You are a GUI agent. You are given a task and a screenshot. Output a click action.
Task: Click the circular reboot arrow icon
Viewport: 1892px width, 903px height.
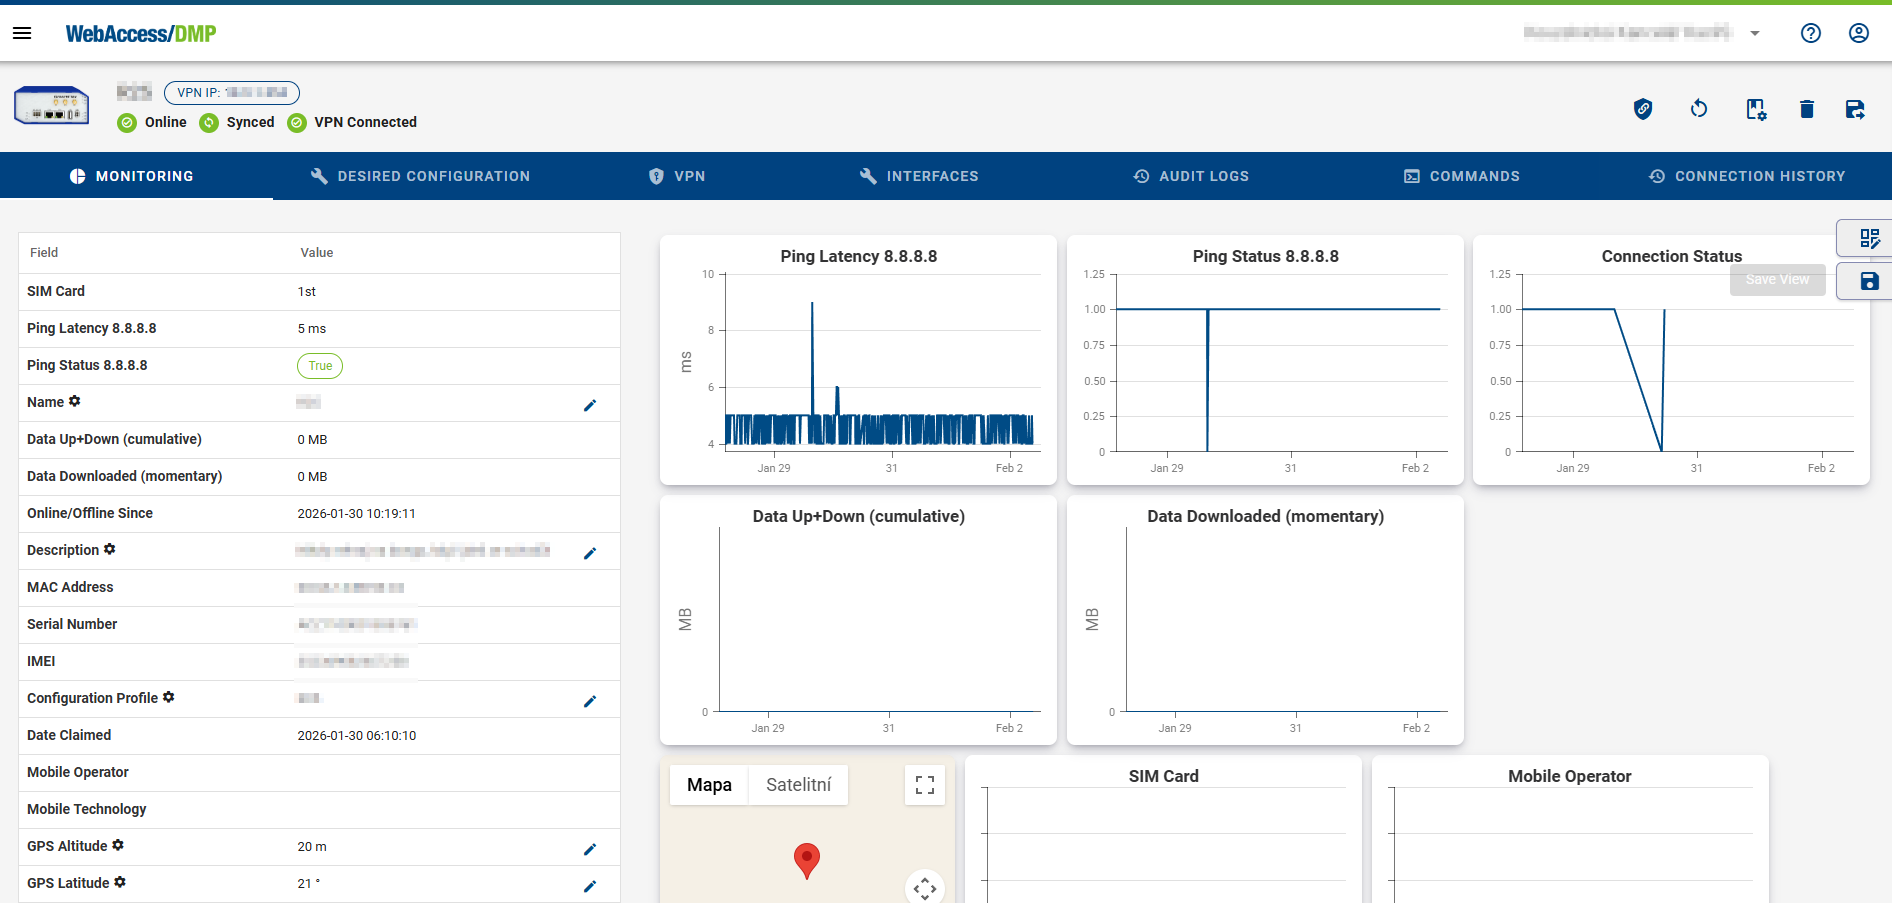click(x=1698, y=109)
